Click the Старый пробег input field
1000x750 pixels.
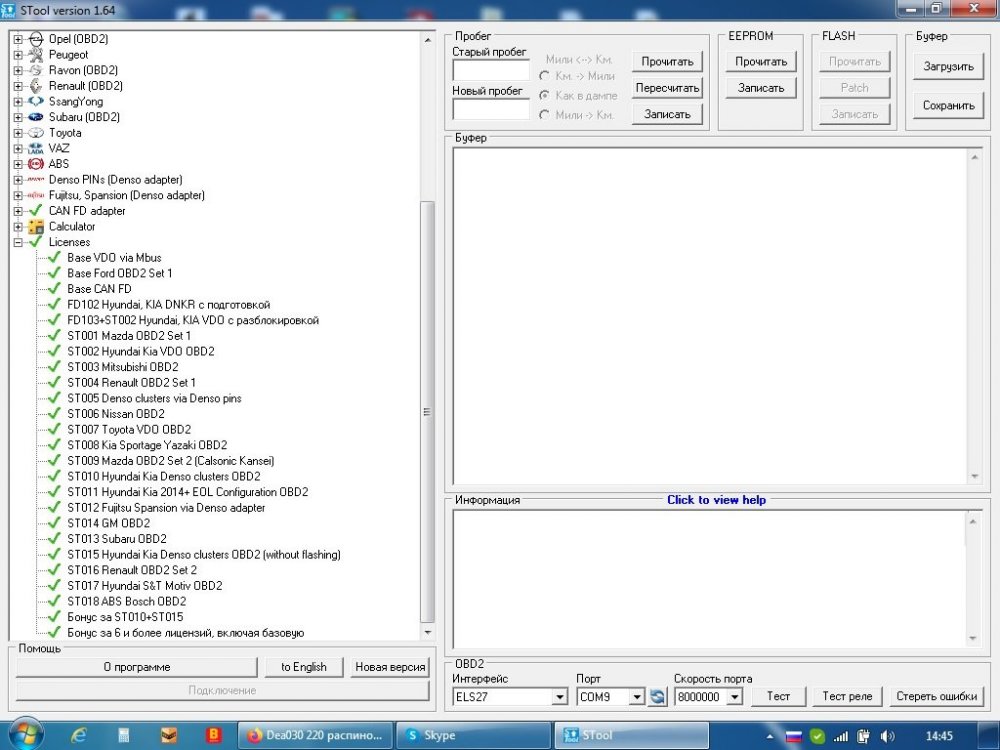pos(490,70)
